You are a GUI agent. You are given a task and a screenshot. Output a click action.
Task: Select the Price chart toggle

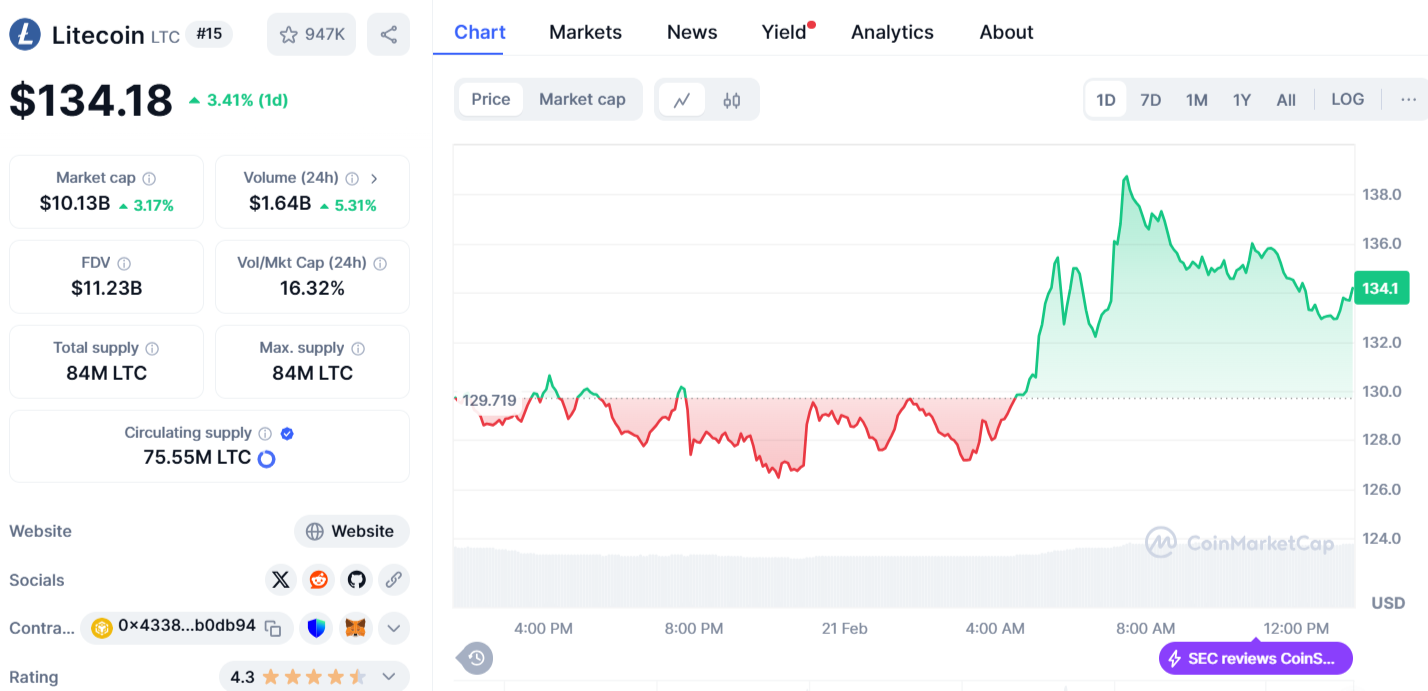[x=491, y=99]
